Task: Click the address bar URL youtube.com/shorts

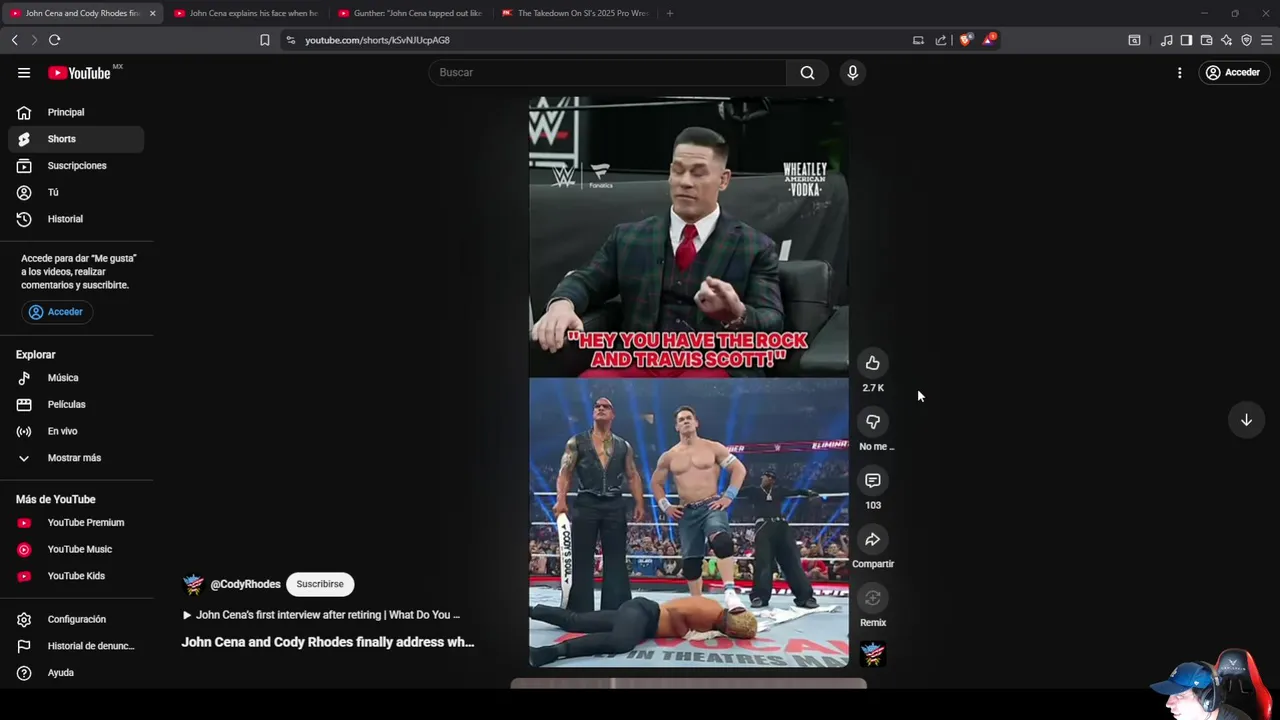Action: tap(377, 40)
